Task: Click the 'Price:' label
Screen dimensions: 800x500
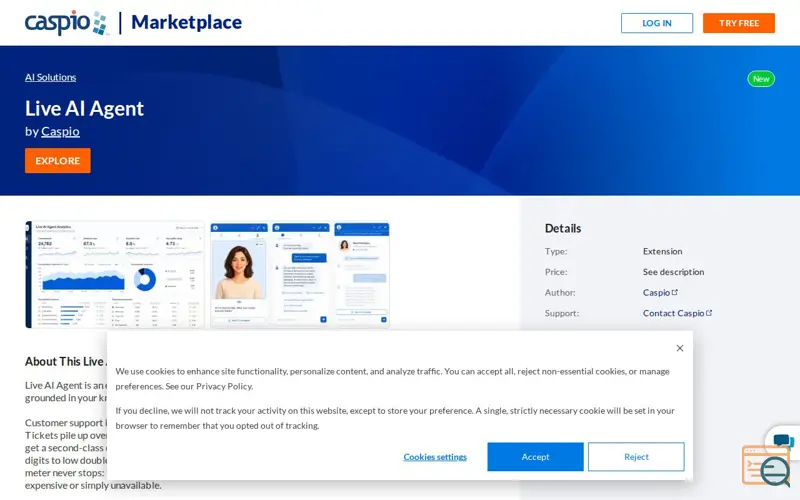Action: click(x=556, y=272)
